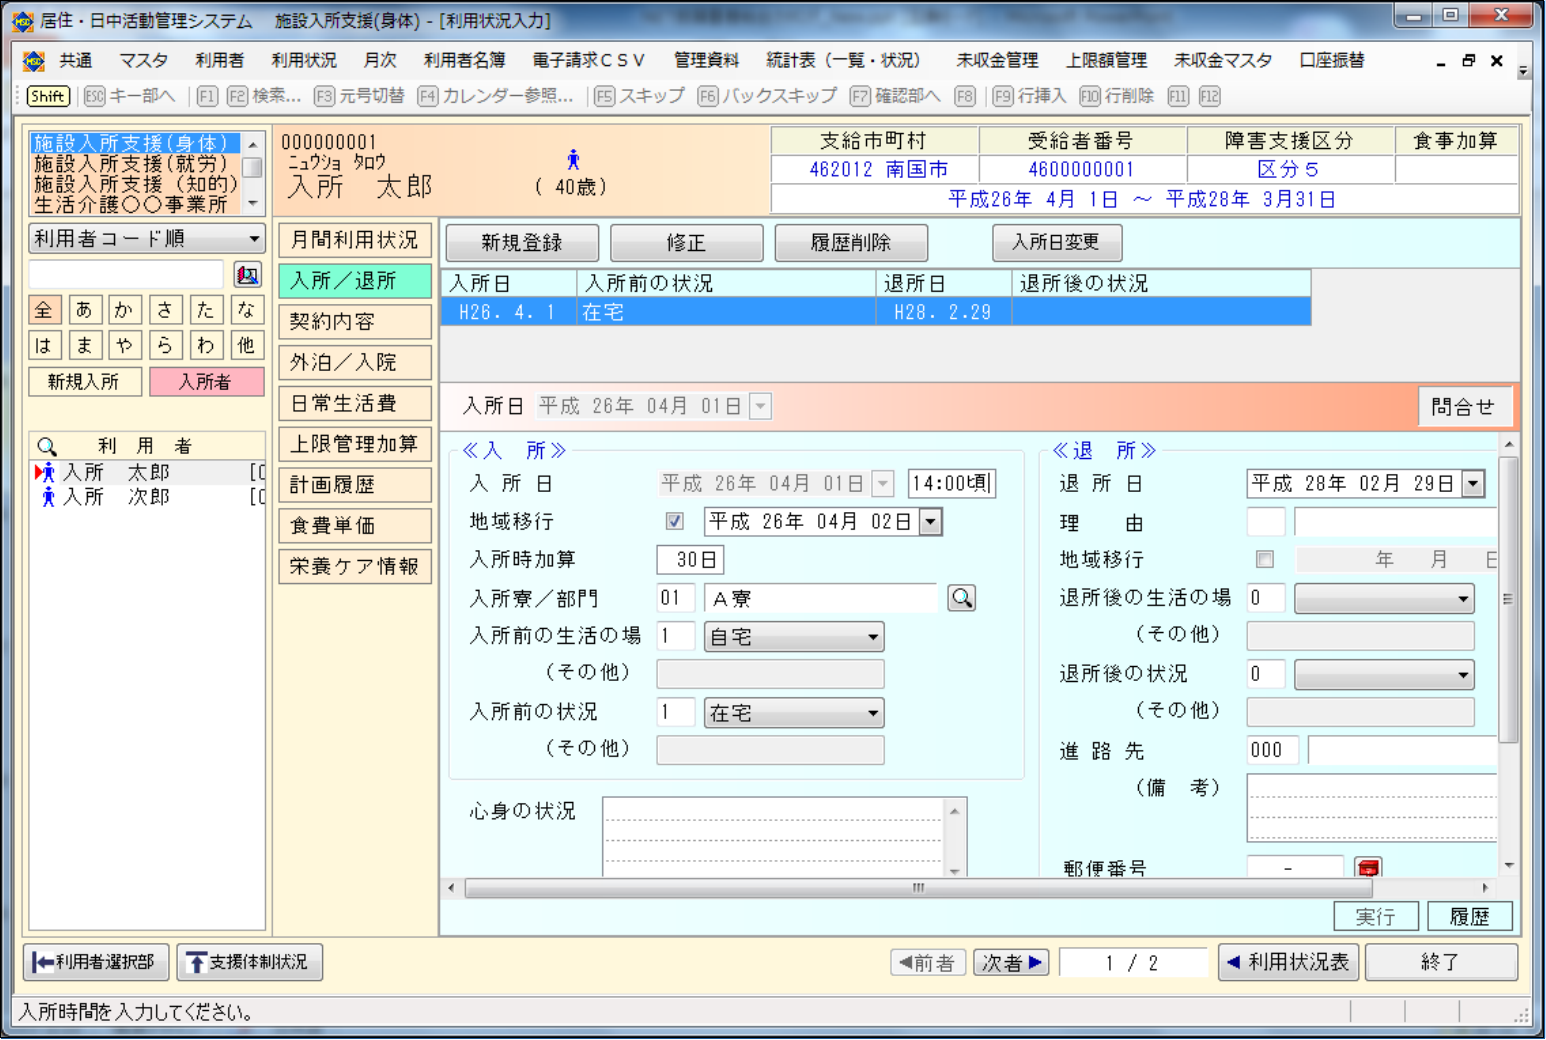Click the blue person icon beside 40歳
The width and height of the screenshot is (1546, 1040).
tap(573, 160)
